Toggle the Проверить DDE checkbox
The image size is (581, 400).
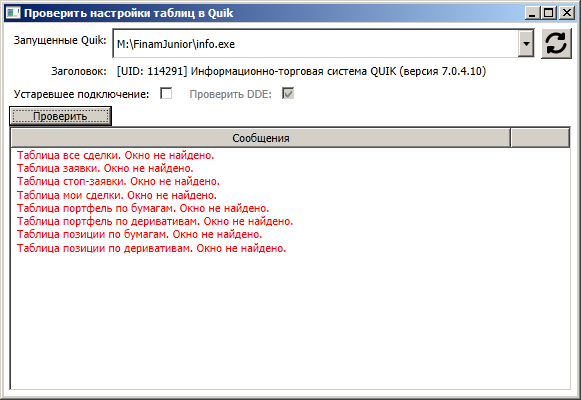pos(288,93)
